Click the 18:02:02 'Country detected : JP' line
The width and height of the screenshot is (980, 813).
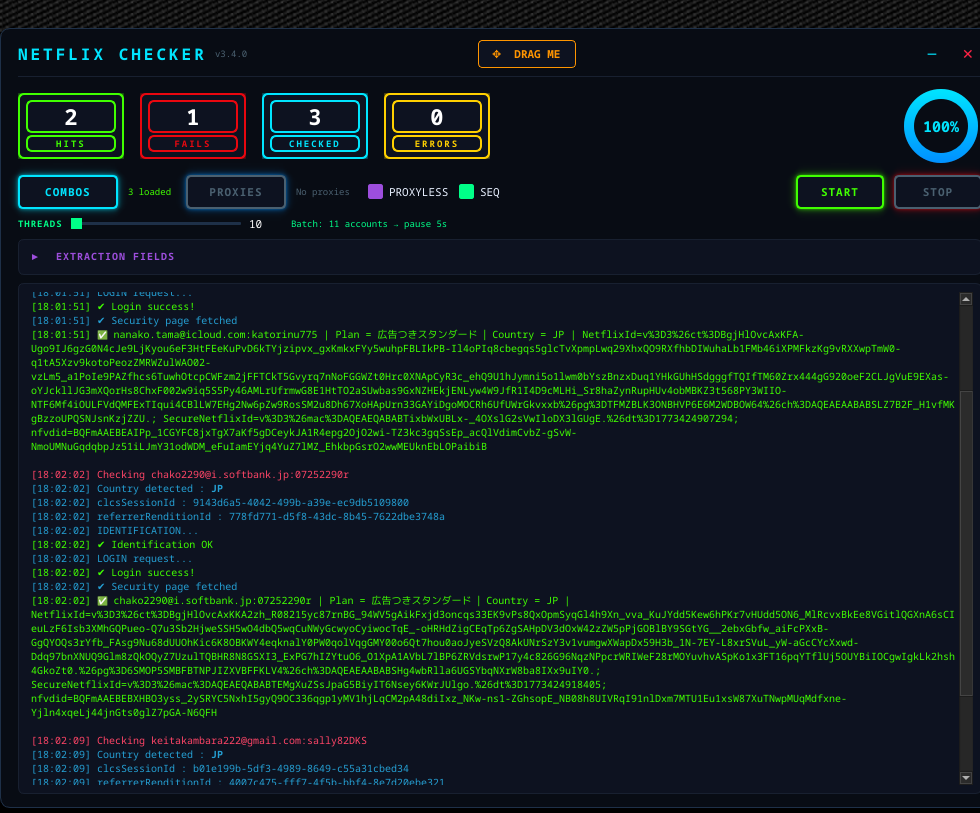127,489
